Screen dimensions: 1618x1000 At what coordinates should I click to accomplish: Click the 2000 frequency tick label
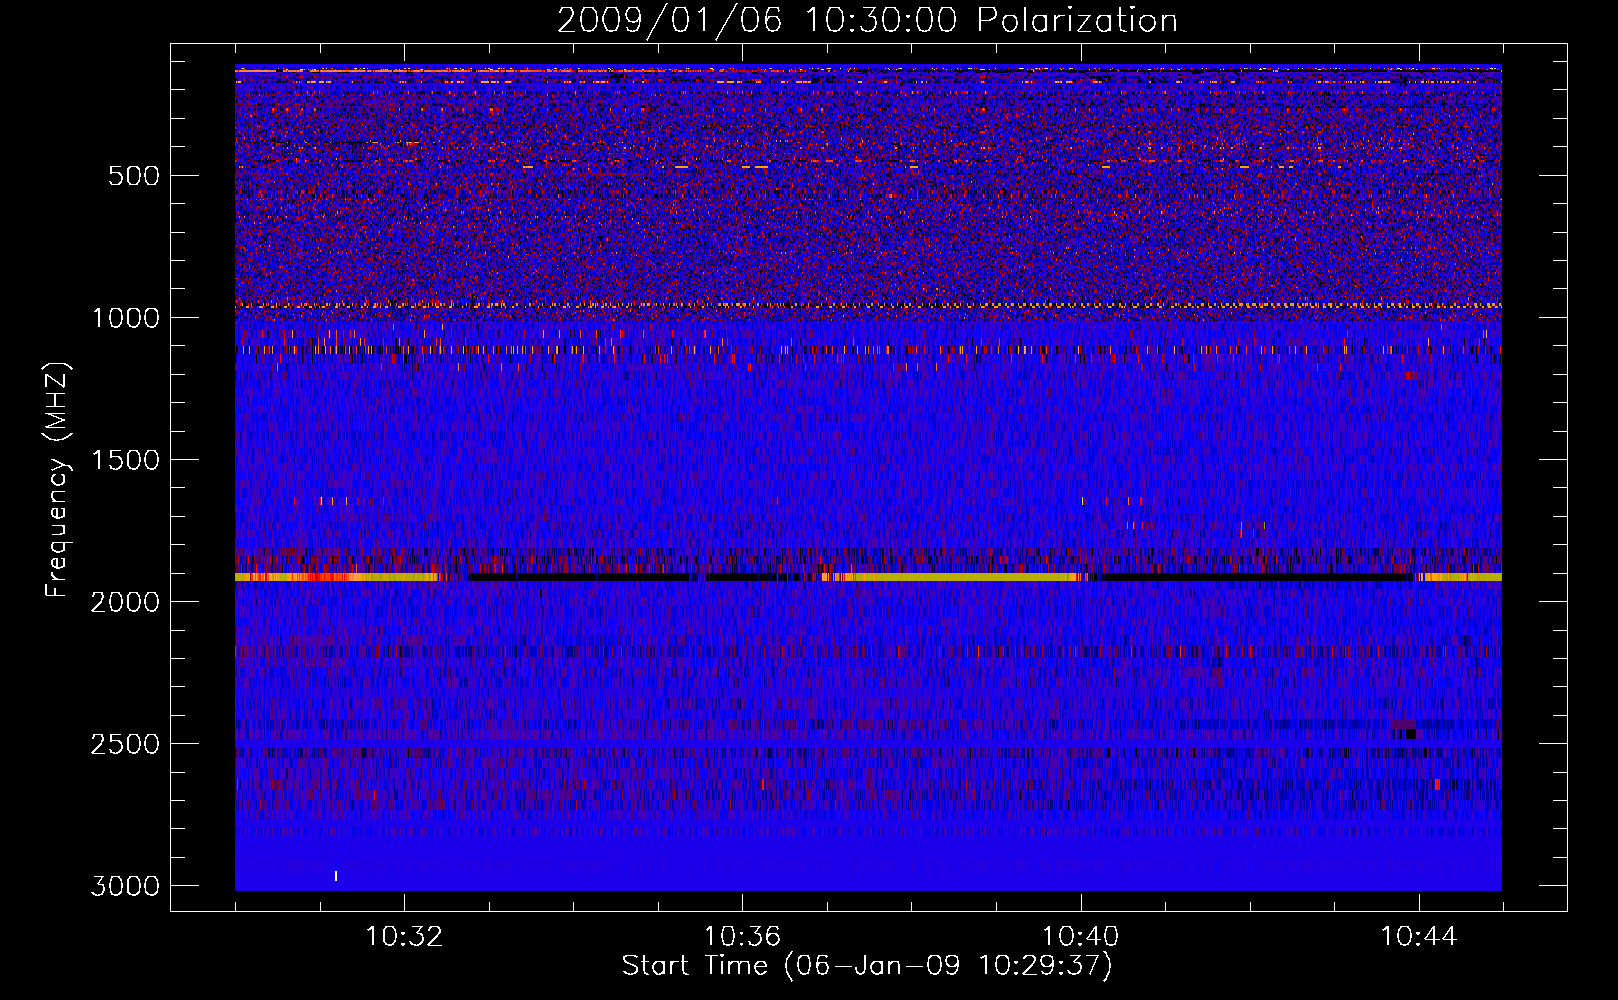pyautogui.click(x=125, y=602)
